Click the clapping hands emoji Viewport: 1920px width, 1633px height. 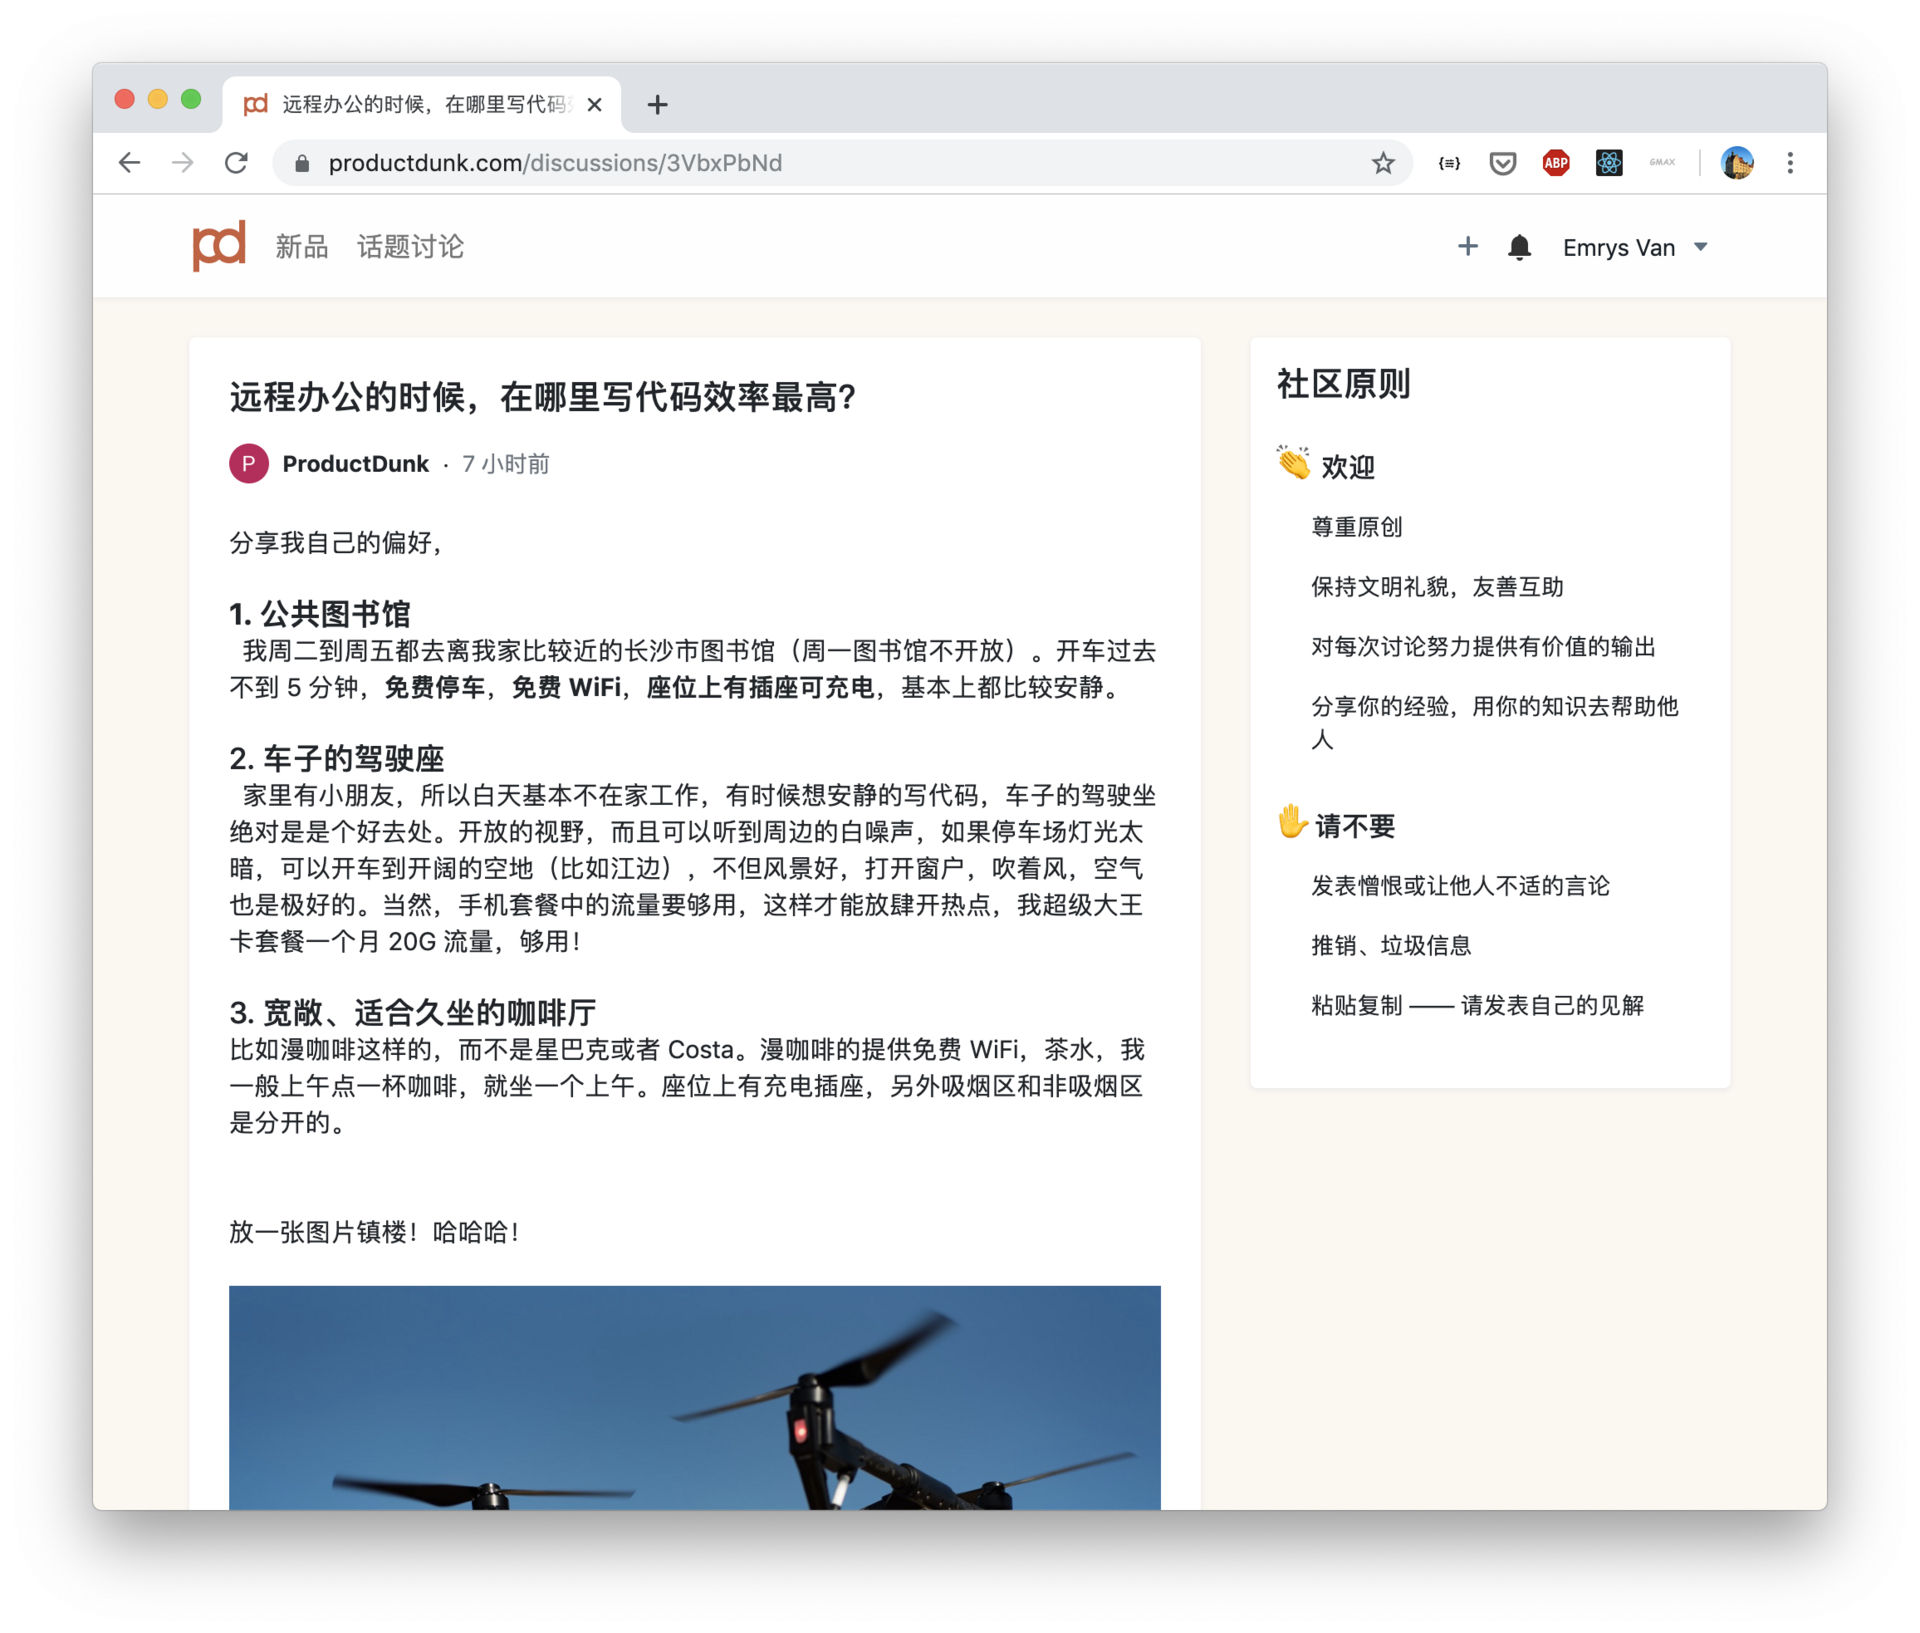click(1293, 463)
